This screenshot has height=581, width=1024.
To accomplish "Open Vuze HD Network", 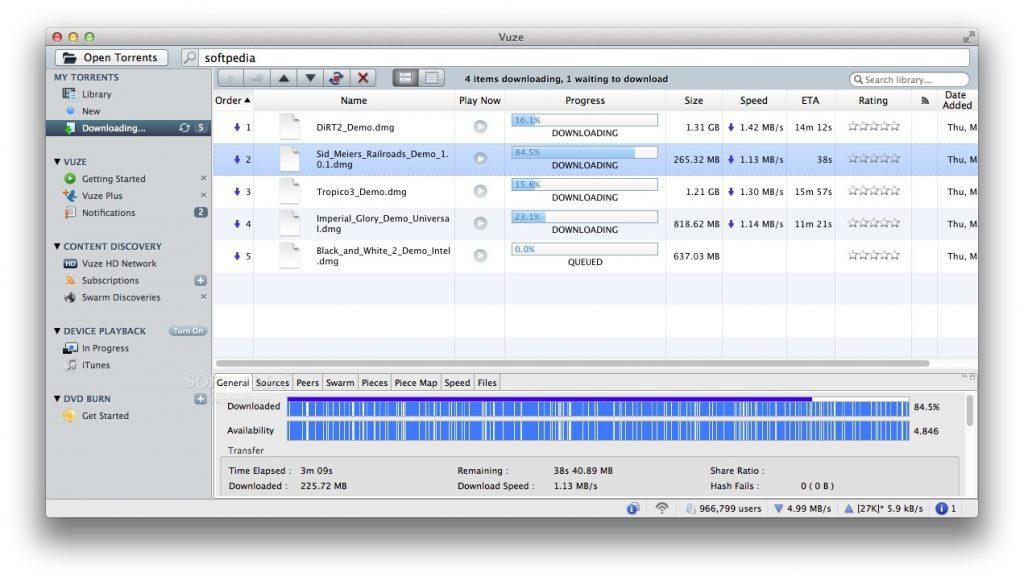I will [x=119, y=263].
